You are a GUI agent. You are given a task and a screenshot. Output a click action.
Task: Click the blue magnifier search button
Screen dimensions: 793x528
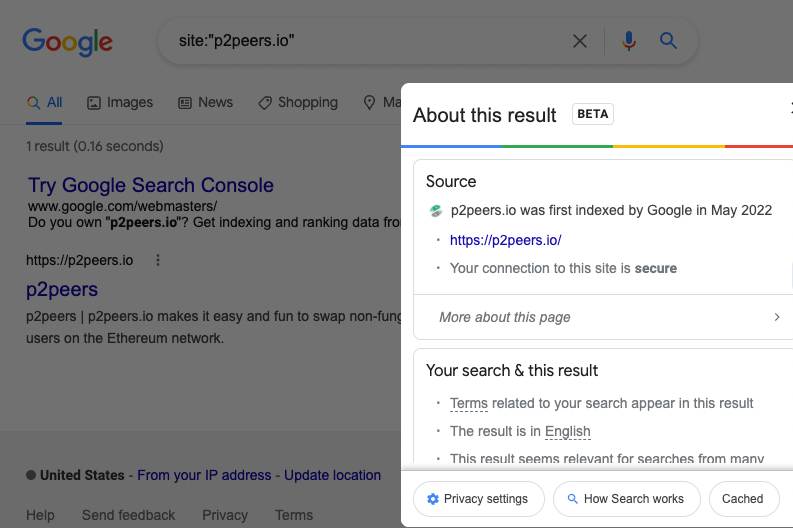(668, 40)
